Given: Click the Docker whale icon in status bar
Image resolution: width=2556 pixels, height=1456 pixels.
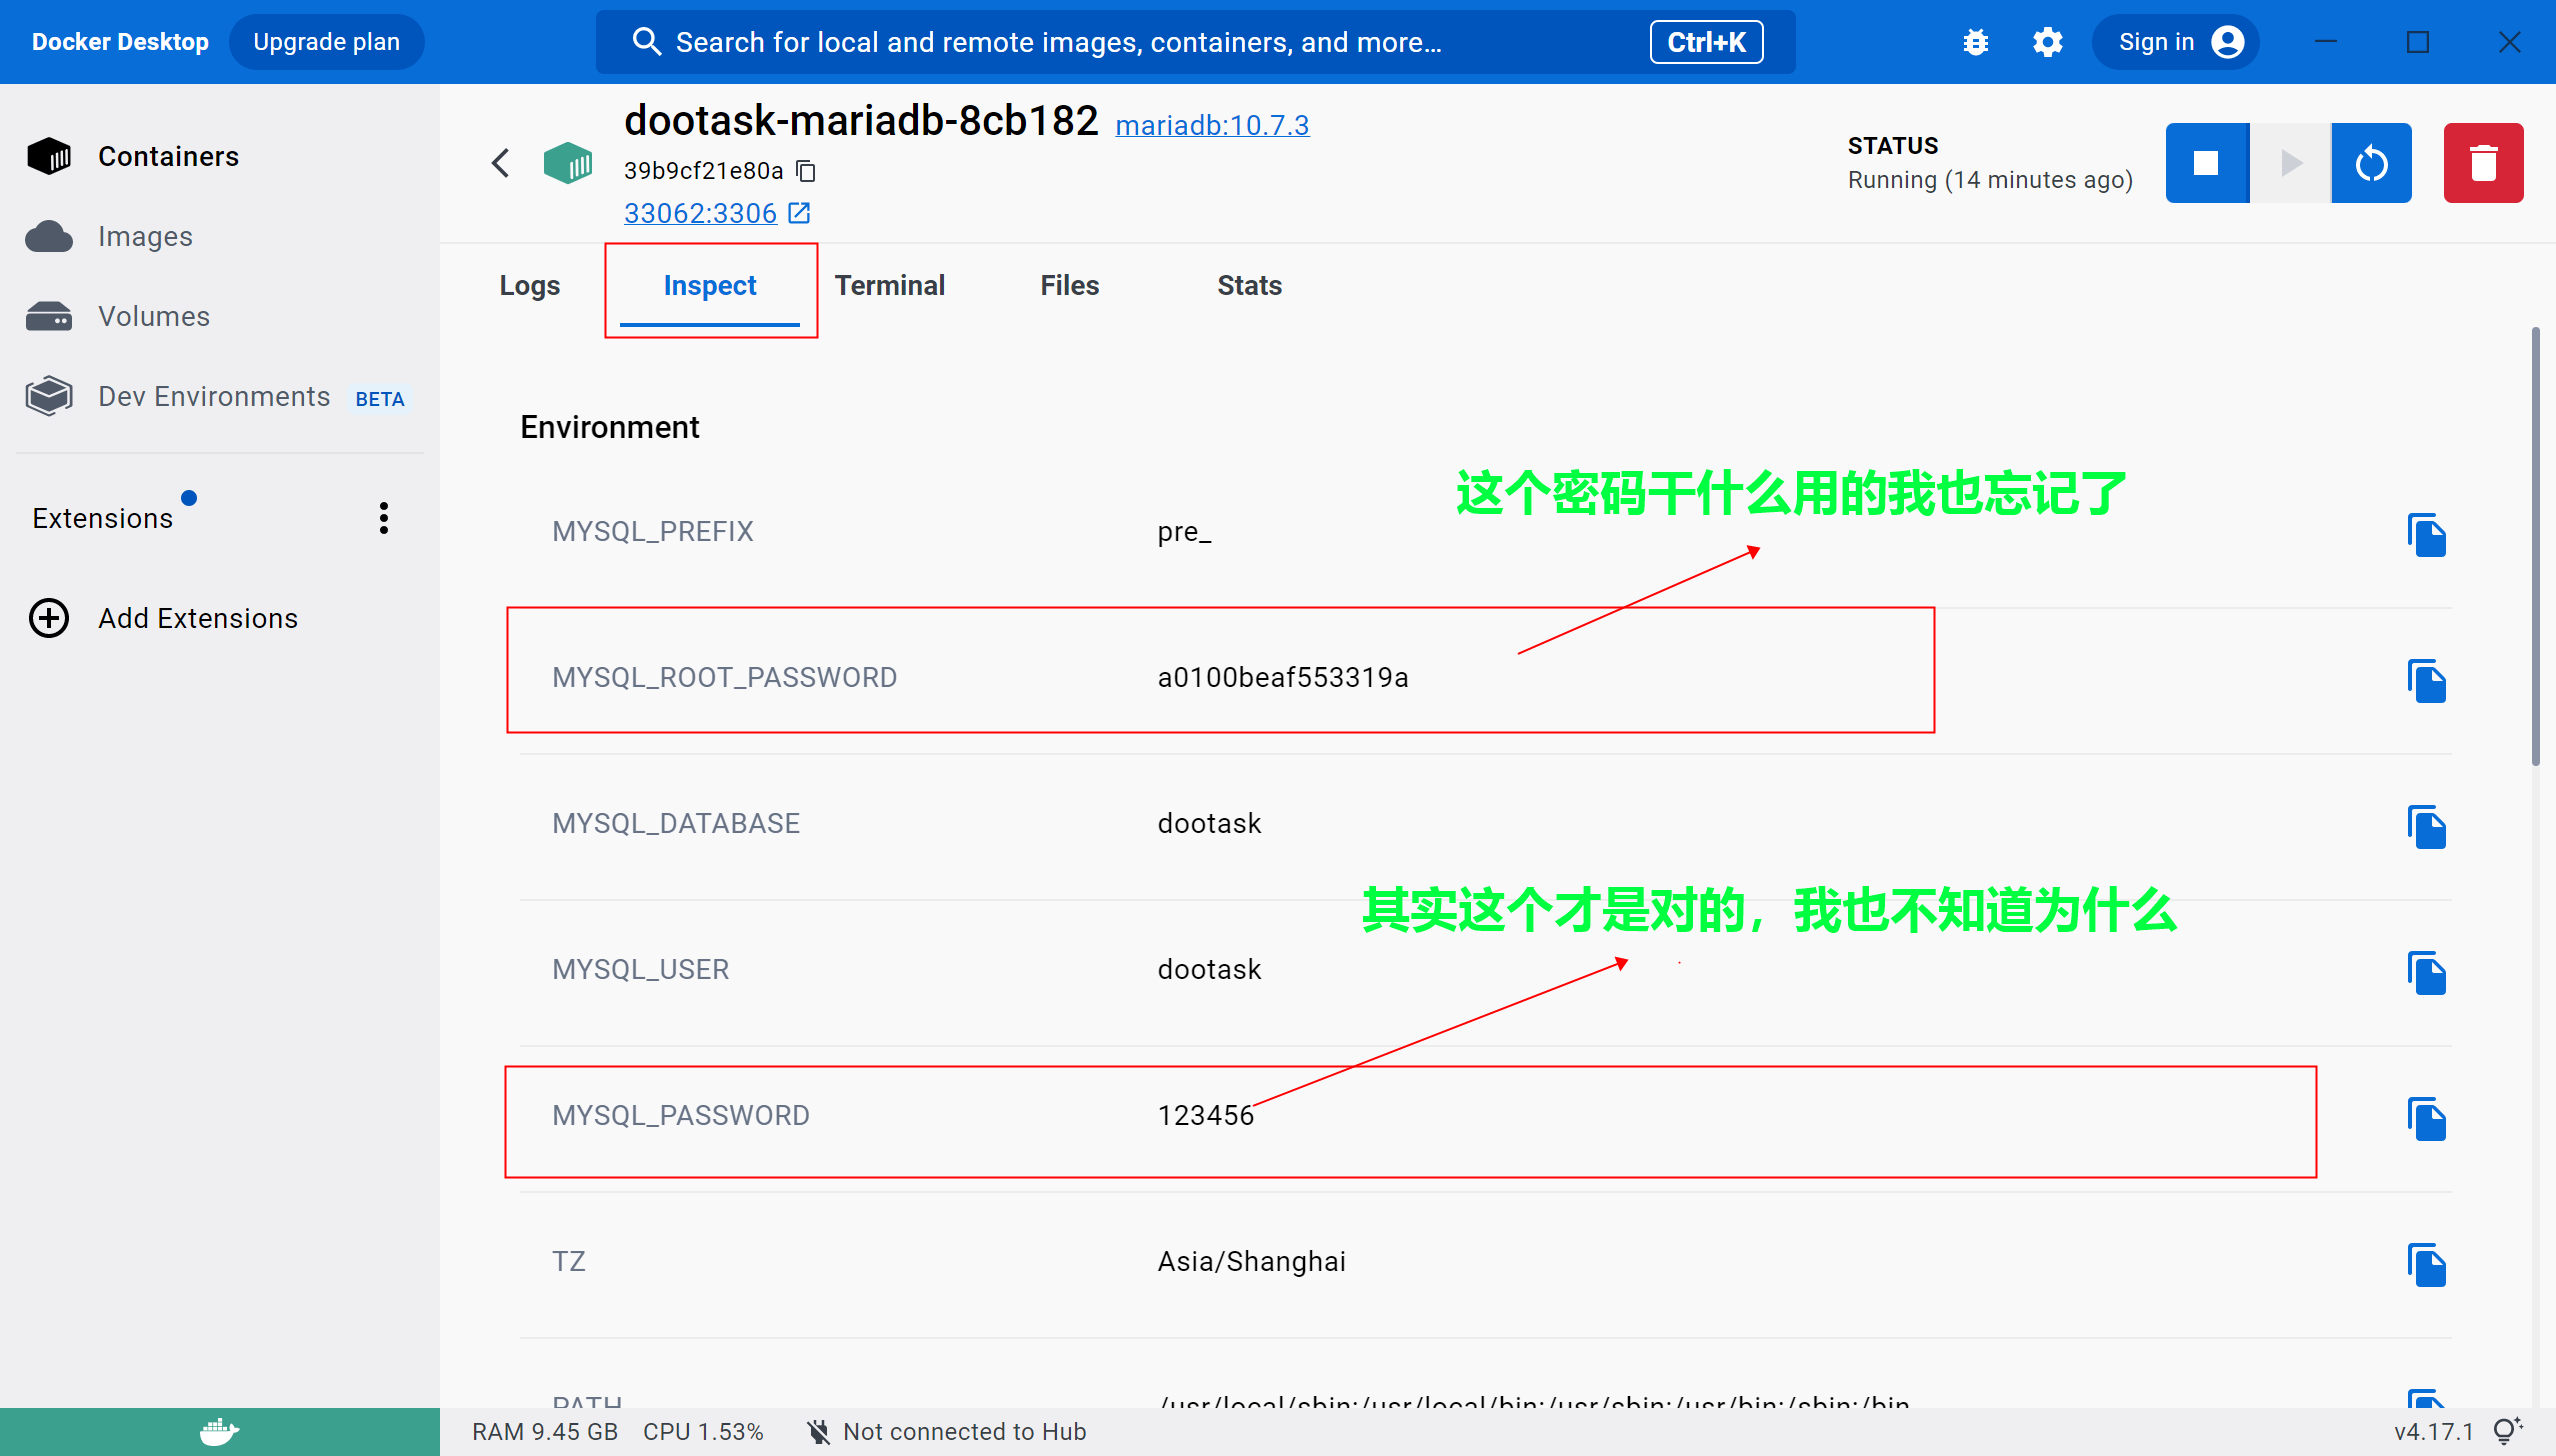Looking at the screenshot, I should coord(219,1432).
